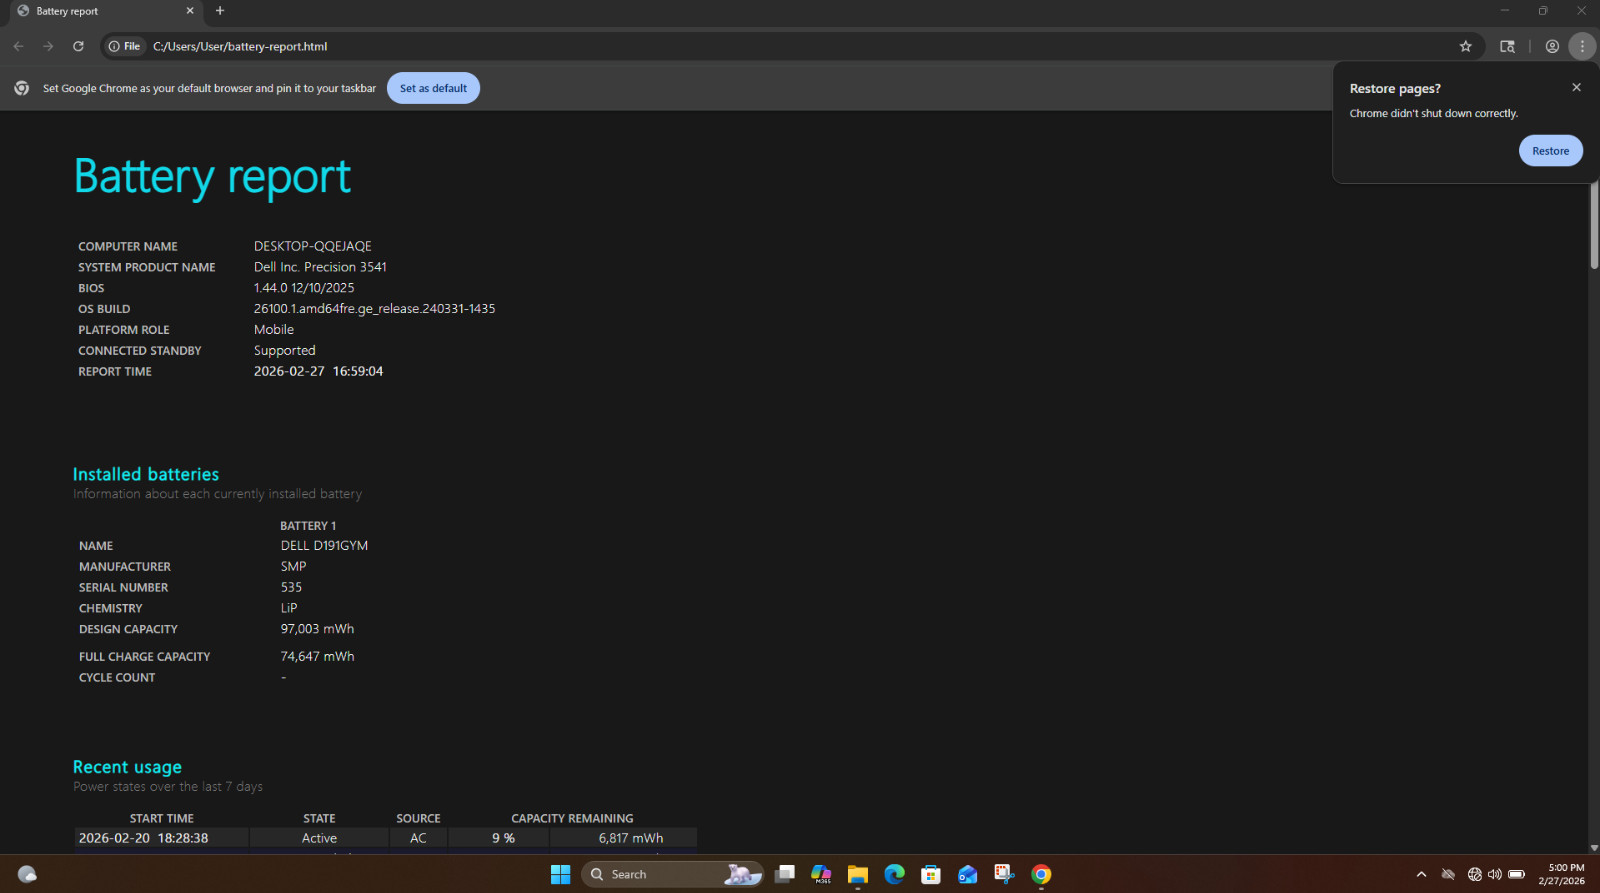Open the weather widget in the taskbar corner
The image size is (1600, 893).
[x=27, y=874]
